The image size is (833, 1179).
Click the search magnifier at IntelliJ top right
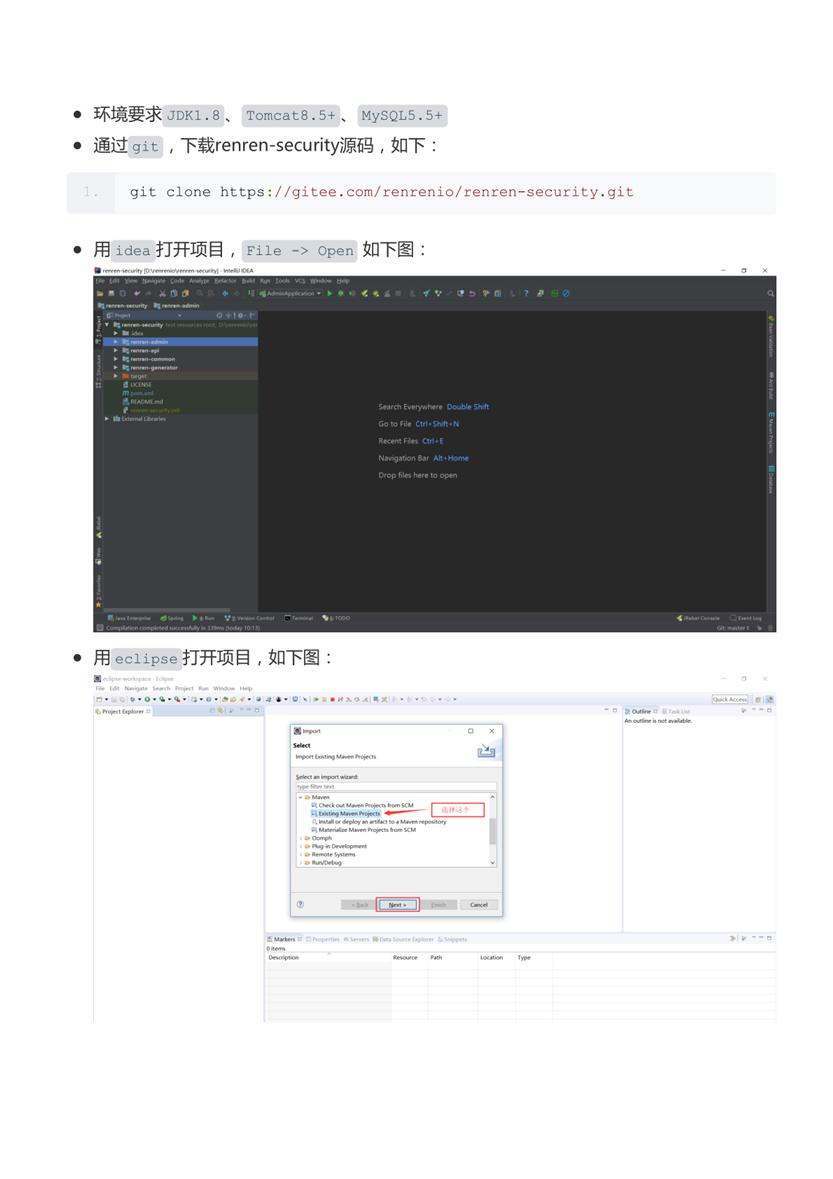click(x=771, y=293)
